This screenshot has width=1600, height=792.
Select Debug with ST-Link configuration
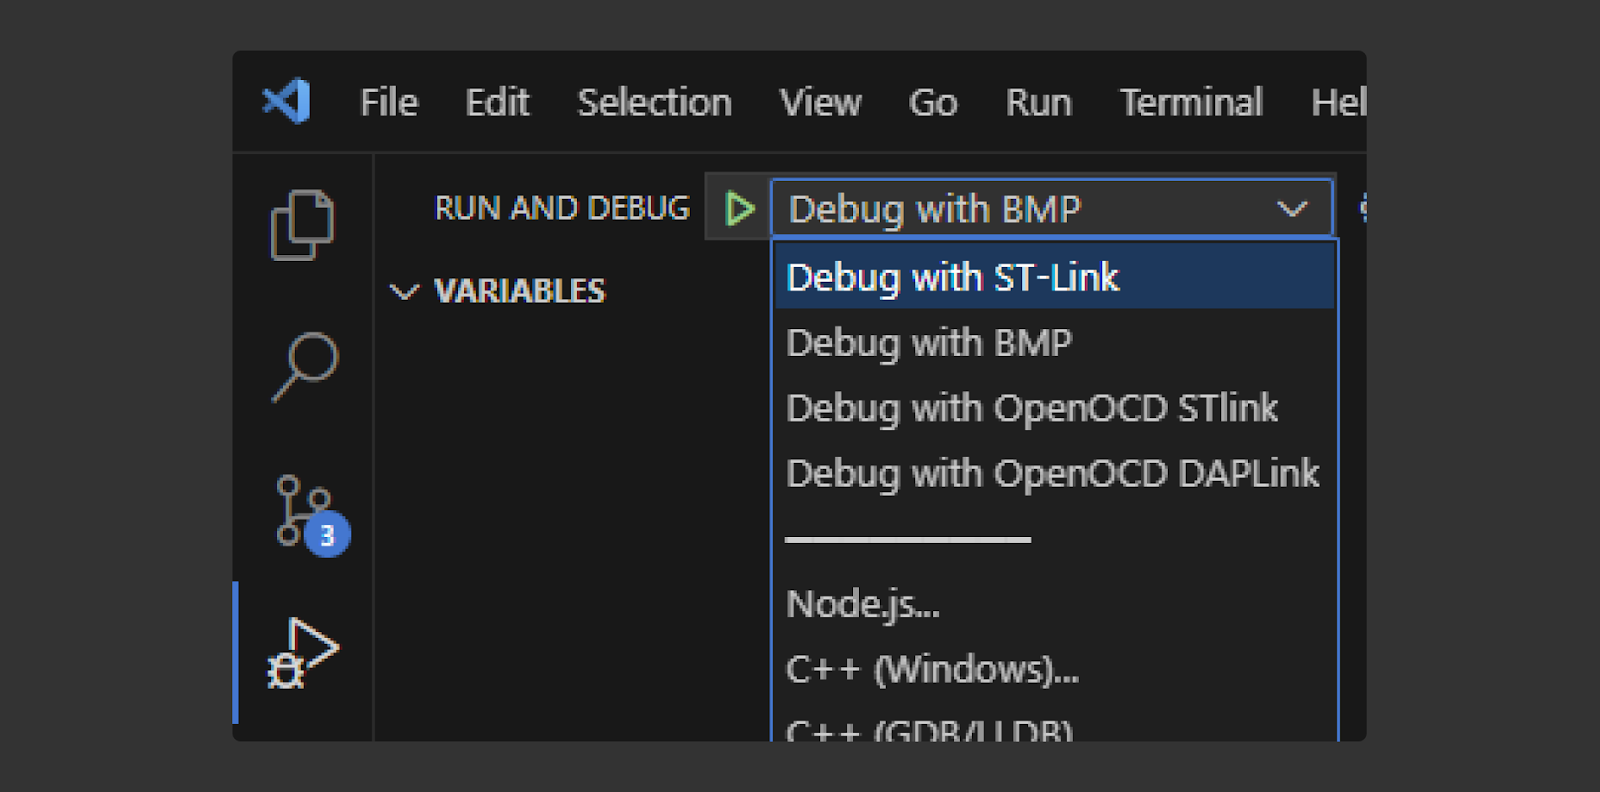click(1054, 277)
